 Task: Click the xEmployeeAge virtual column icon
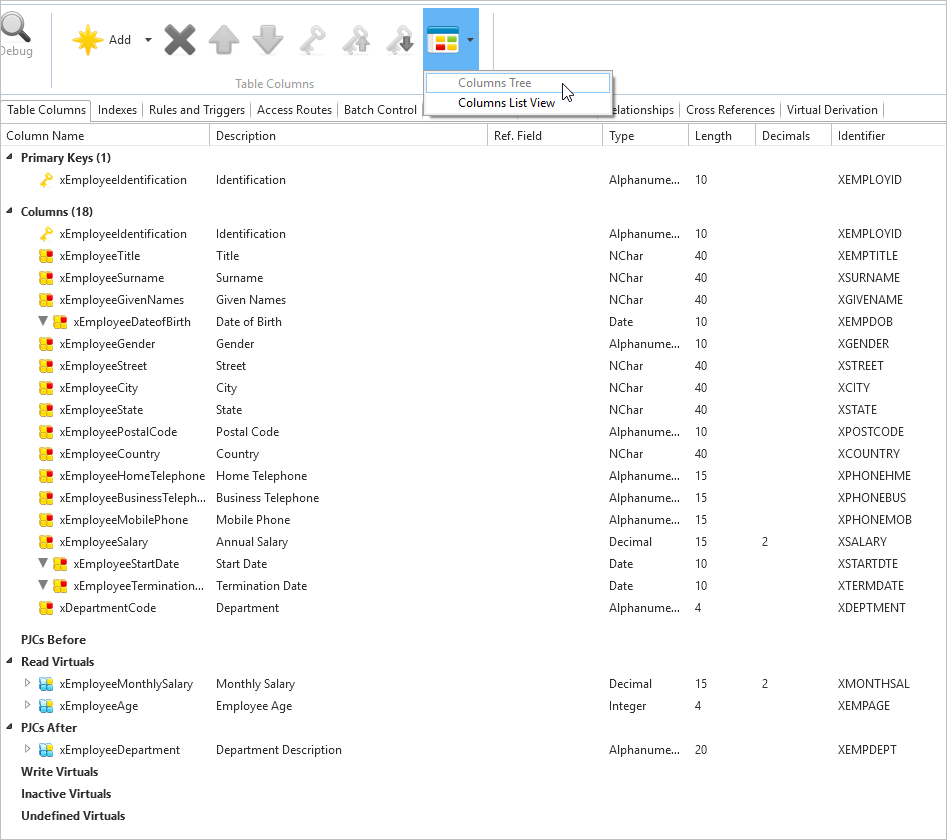point(46,706)
